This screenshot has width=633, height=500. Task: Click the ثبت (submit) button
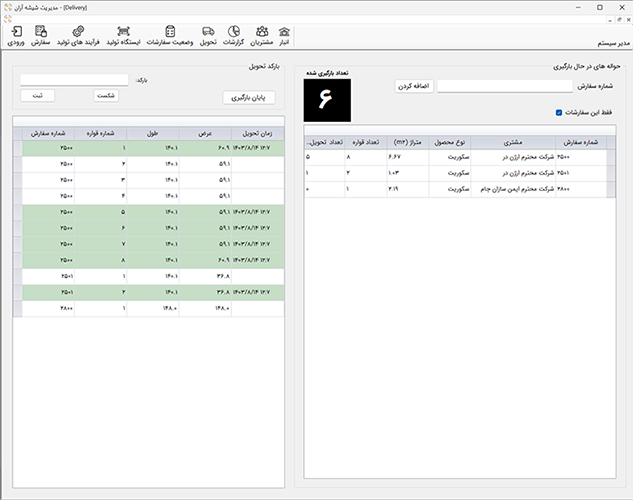click(x=38, y=95)
